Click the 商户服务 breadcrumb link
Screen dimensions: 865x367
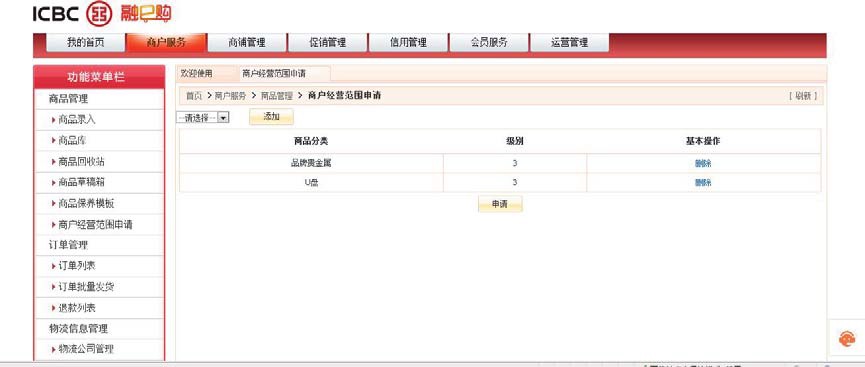tap(230, 95)
